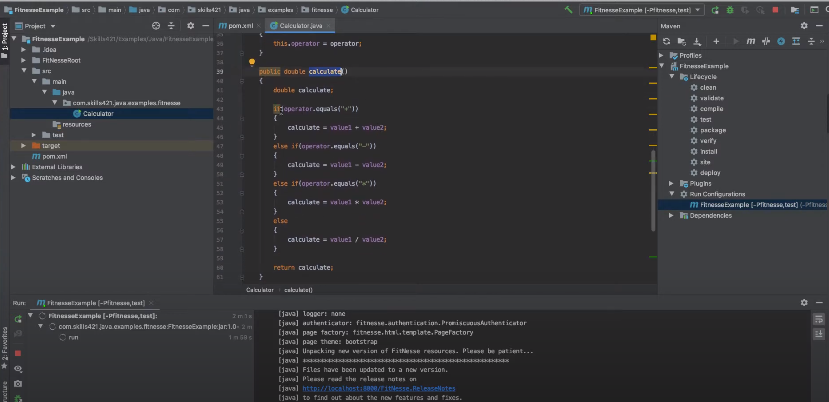This screenshot has height=402, width=829.
Task: Open the run configuration dropdown
Action: (641, 10)
